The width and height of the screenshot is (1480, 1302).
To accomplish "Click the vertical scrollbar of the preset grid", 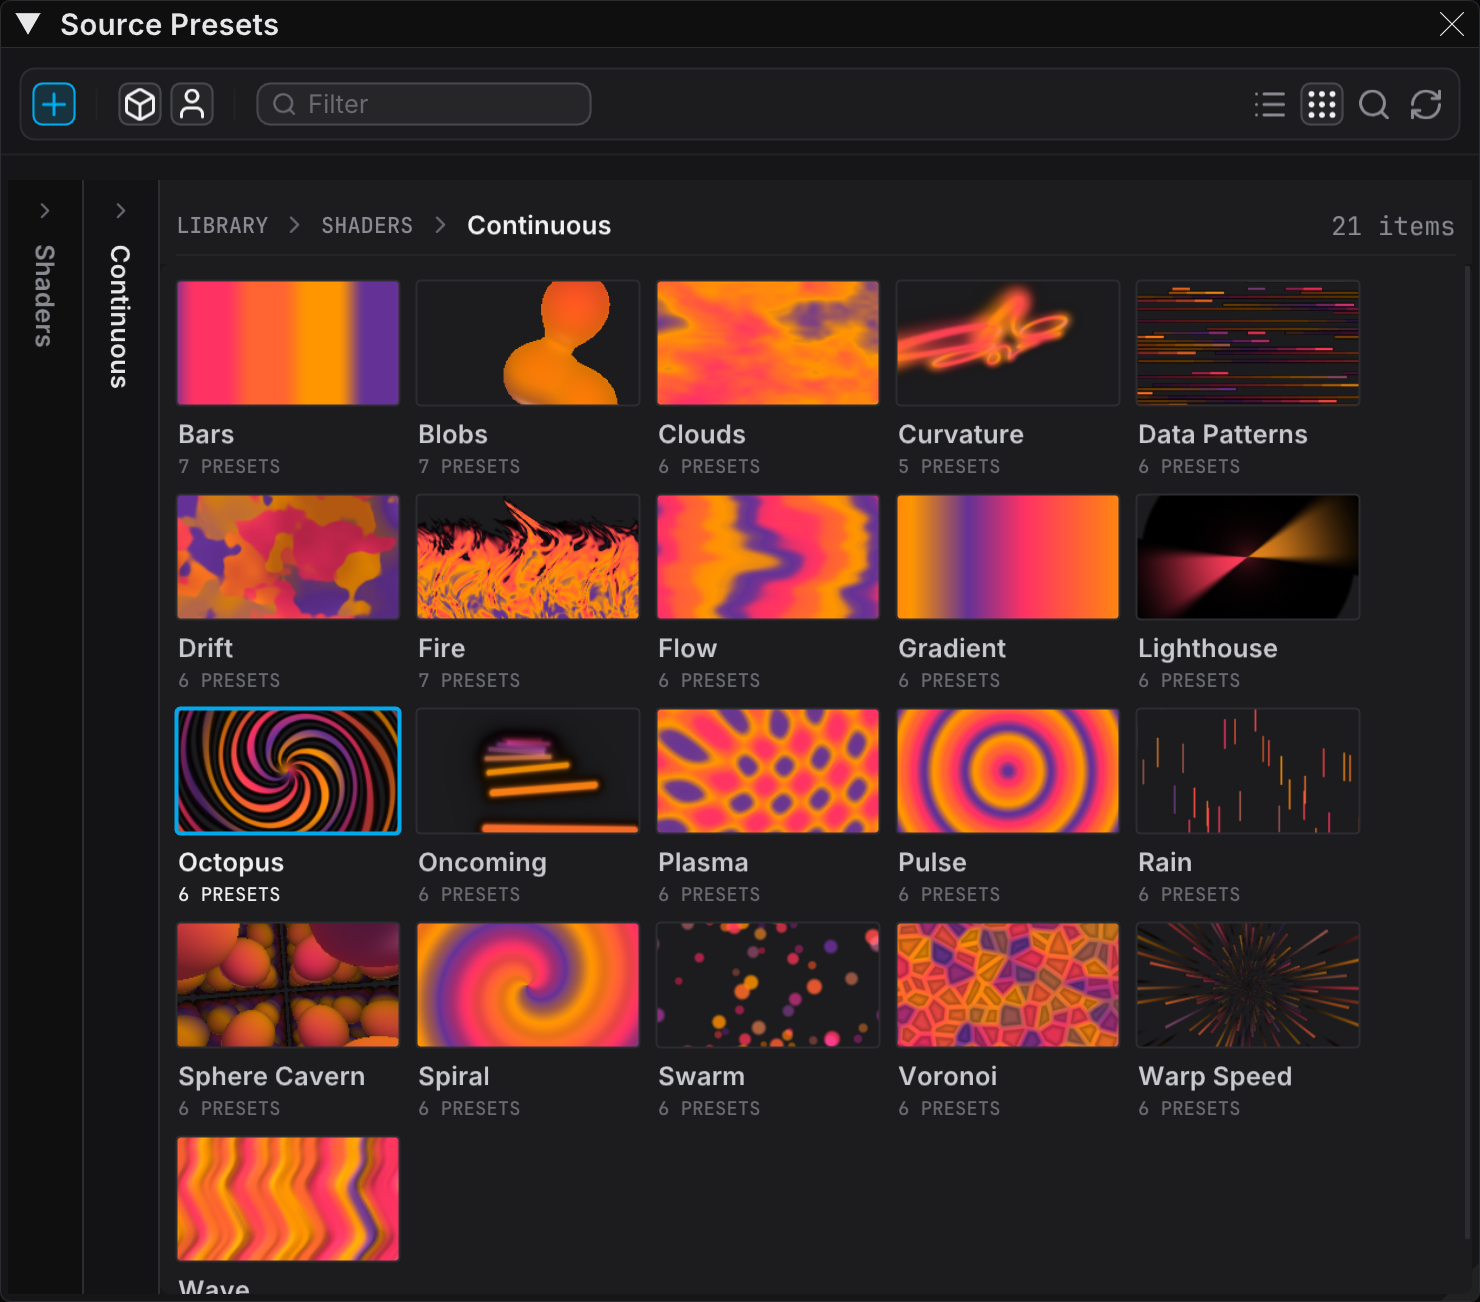I will point(1469,752).
